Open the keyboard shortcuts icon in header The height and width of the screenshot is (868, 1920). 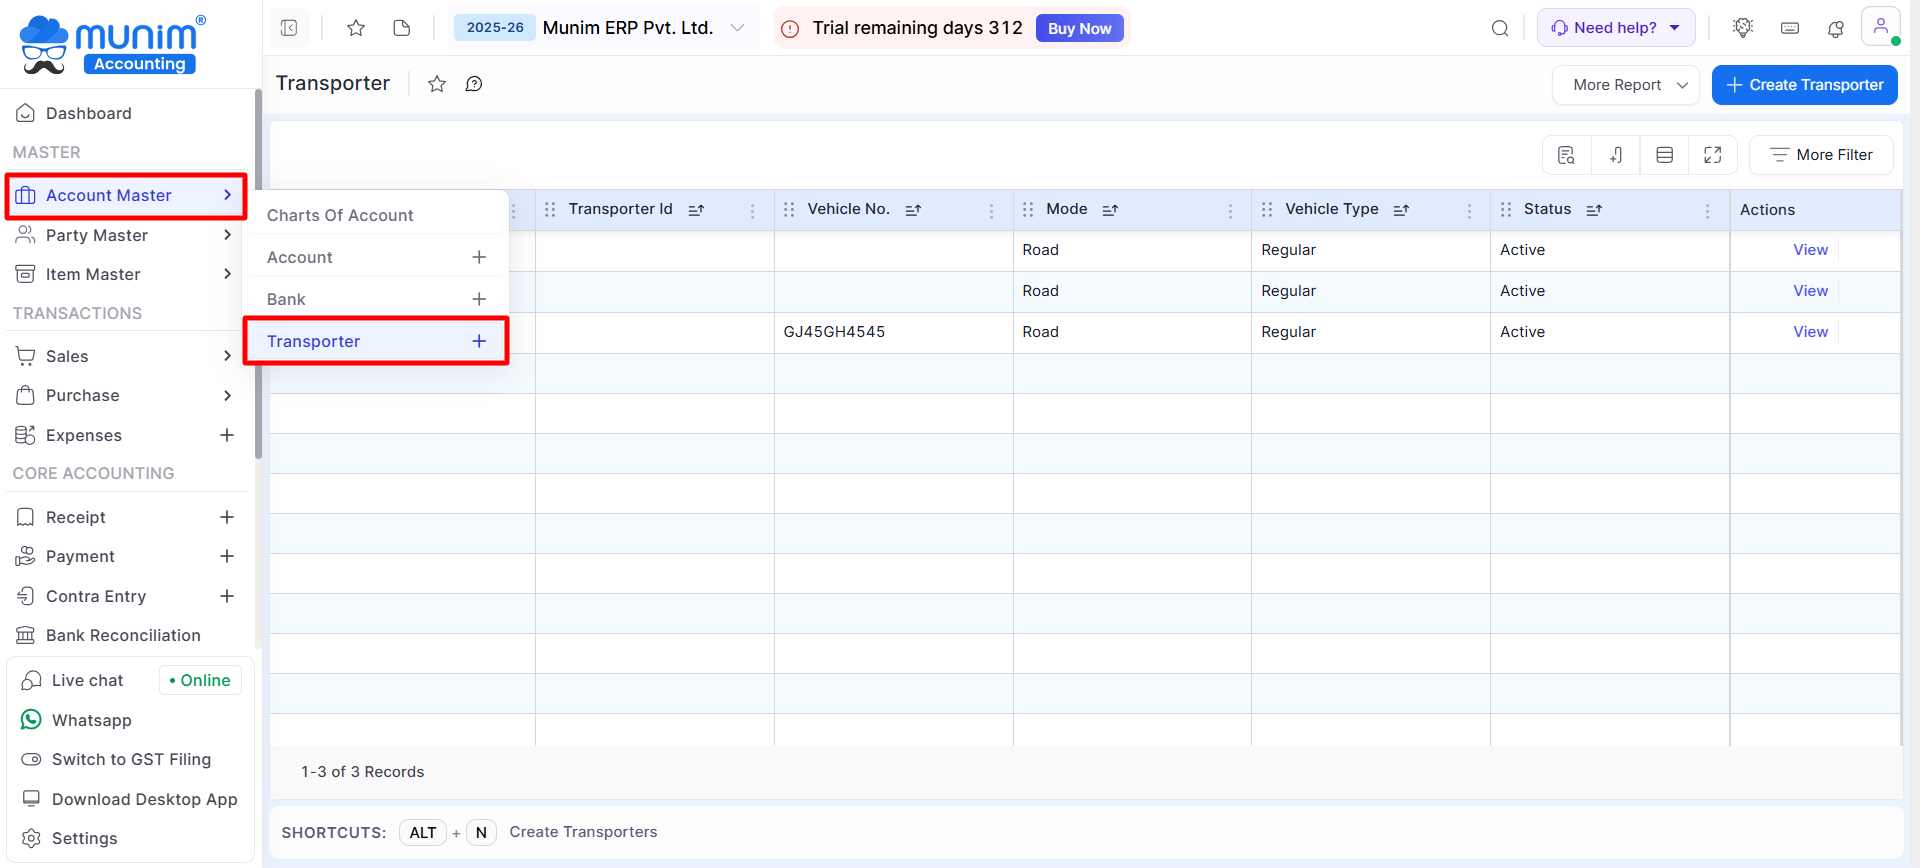pyautogui.click(x=1790, y=28)
